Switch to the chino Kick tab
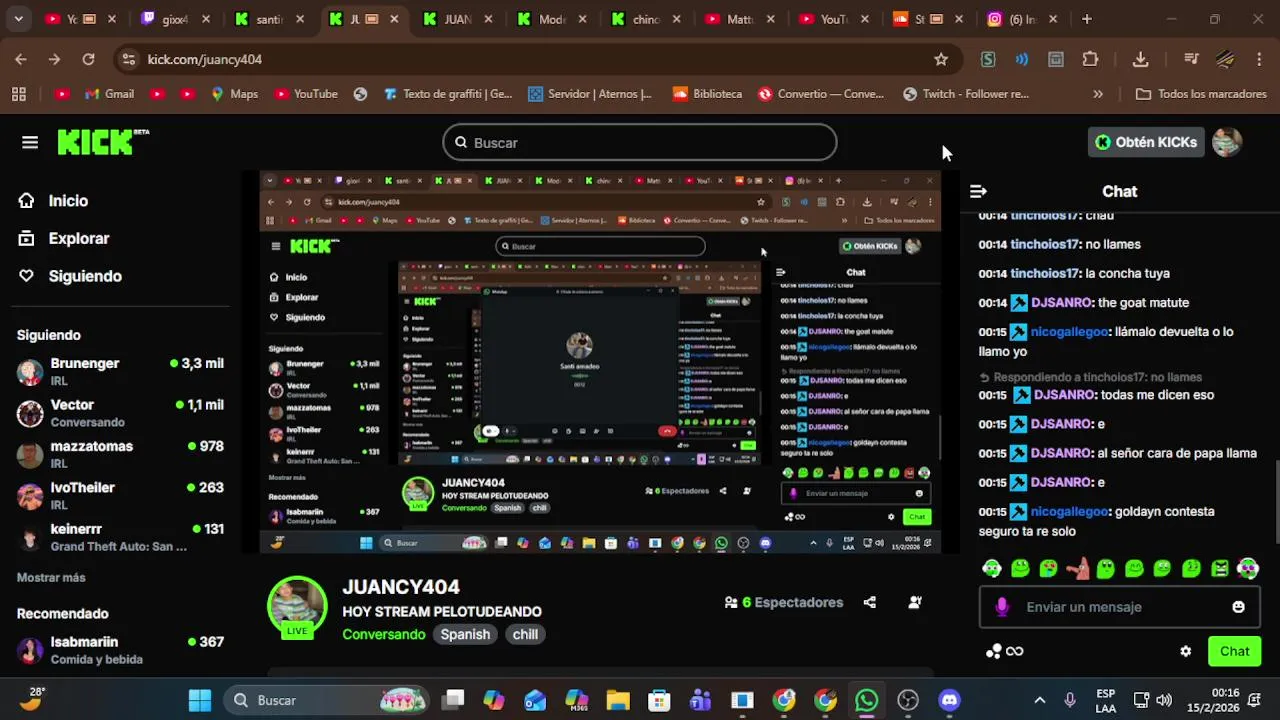This screenshot has height=720, width=1280. 647,19
